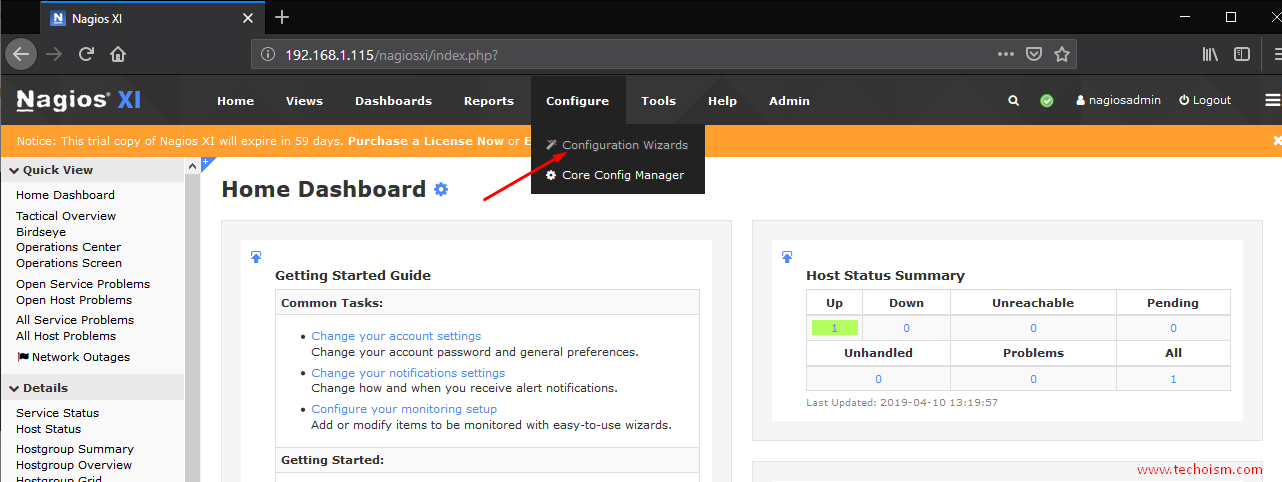Click pin icon on Getting Started Guide dashlet

(256, 257)
